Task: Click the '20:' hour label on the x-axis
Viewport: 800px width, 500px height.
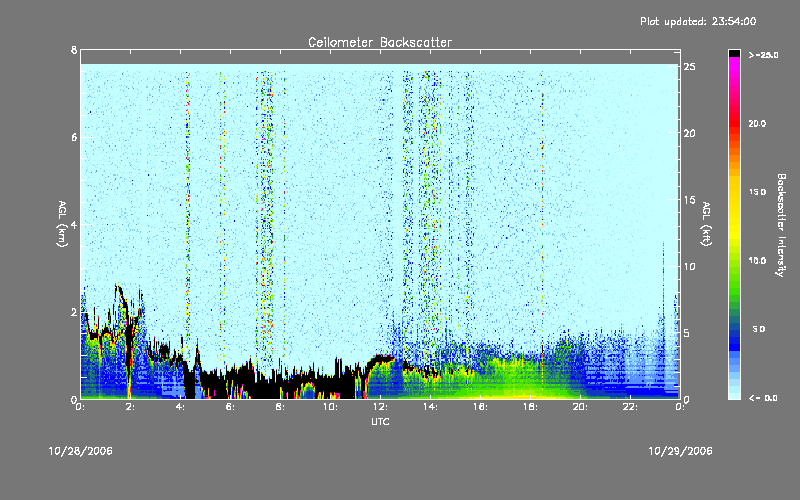Action: (x=580, y=407)
